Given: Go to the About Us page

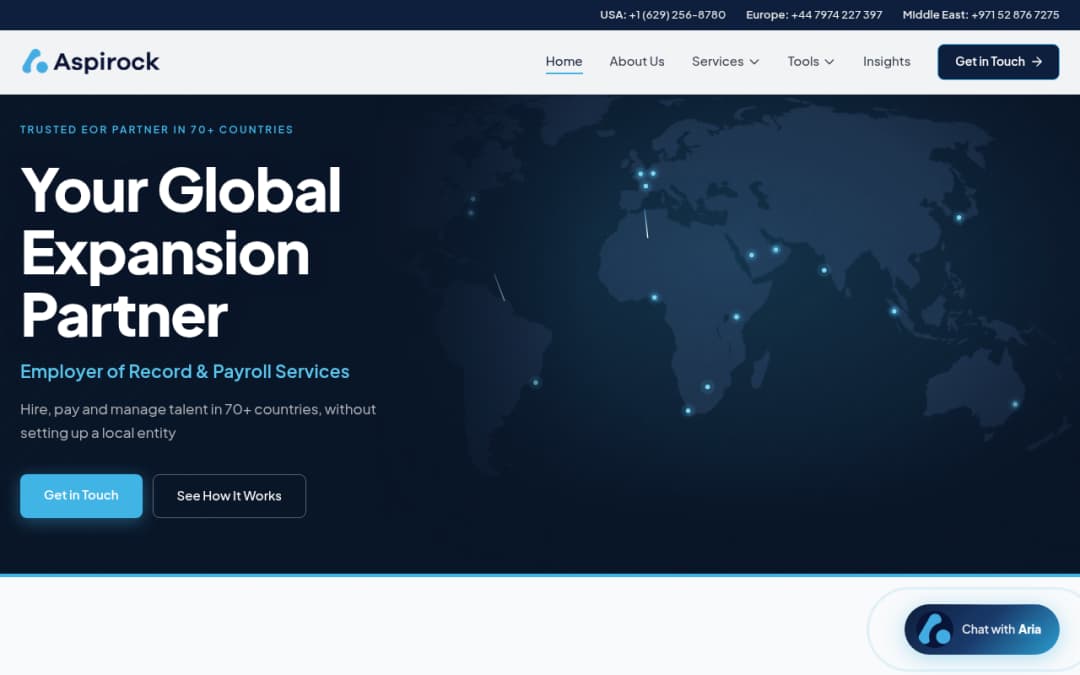Looking at the screenshot, I should (x=636, y=61).
